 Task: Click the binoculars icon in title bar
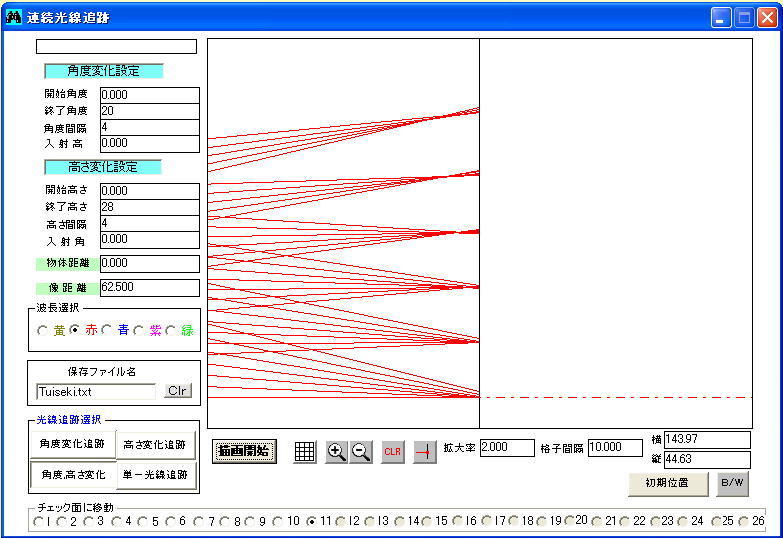[x=14, y=17]
